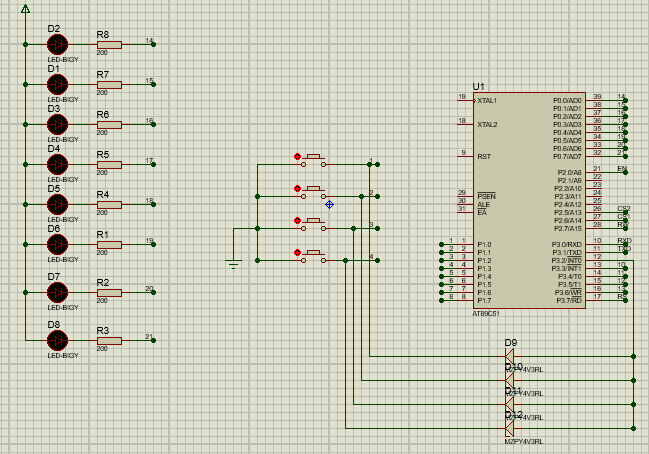Click the R1 resistor
Viewport: 649px width, 454px height.
(x=109, y=245)
